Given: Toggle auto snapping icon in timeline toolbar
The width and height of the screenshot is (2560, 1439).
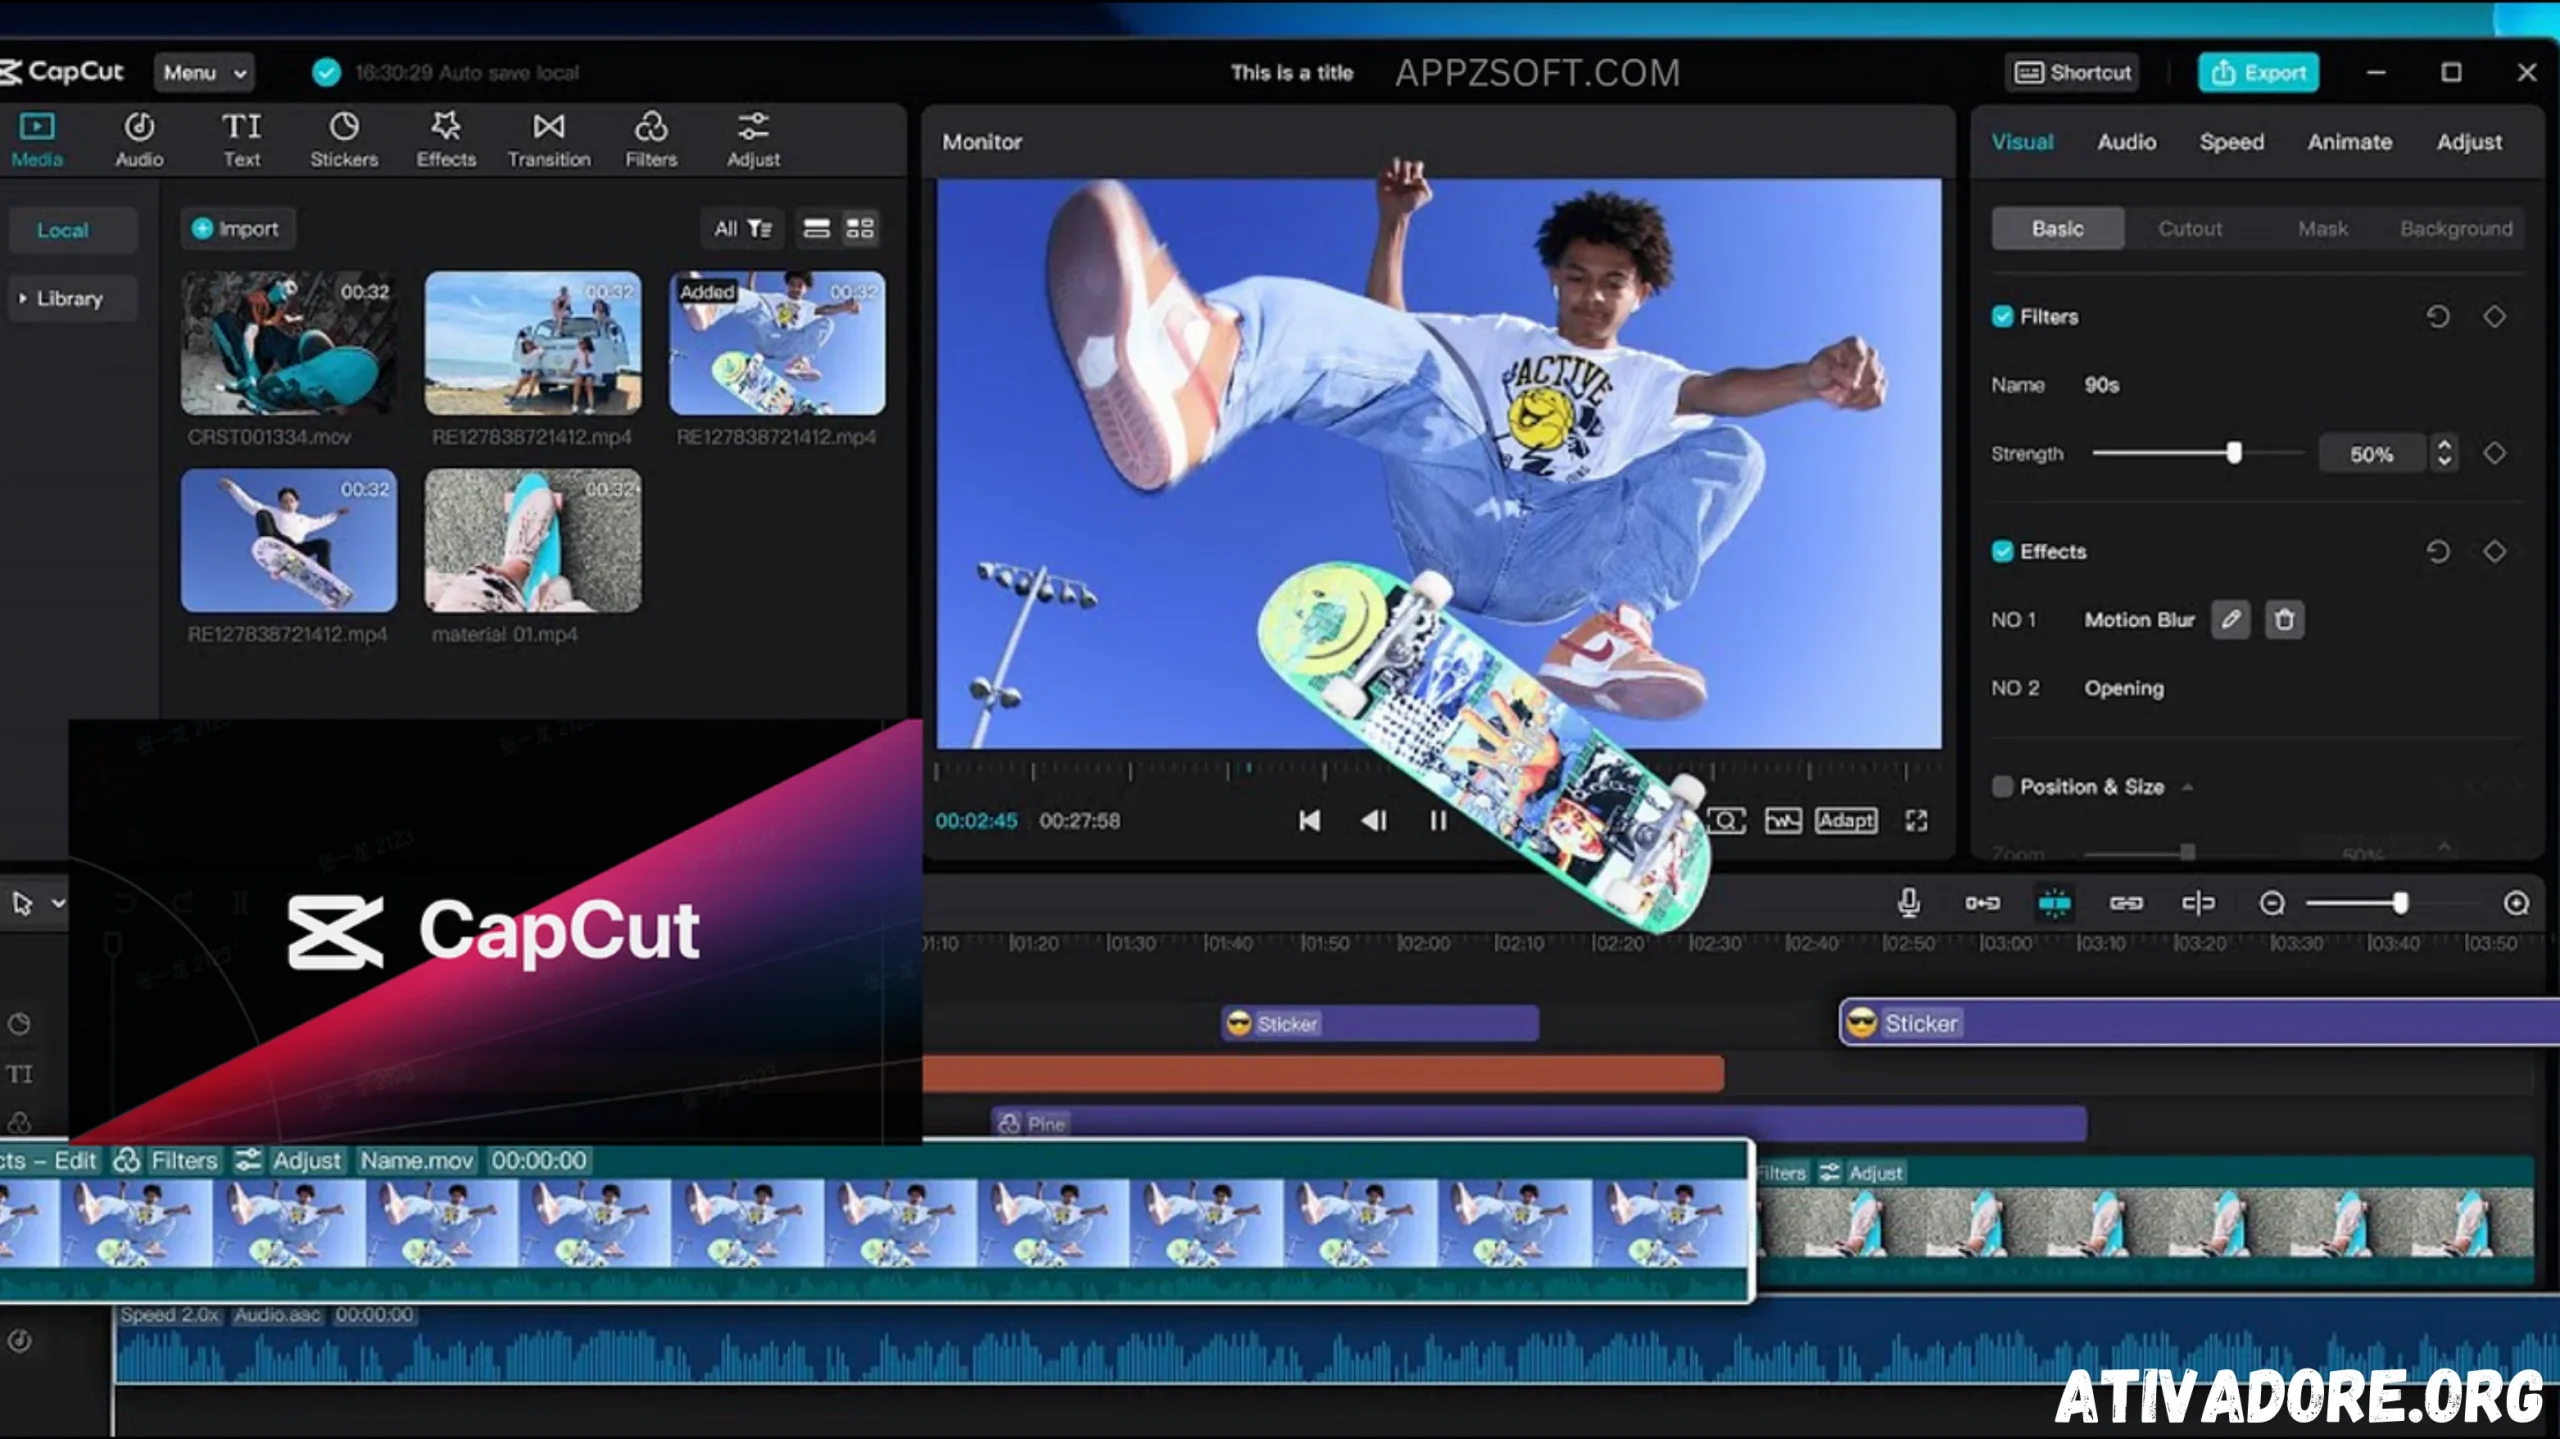Looking at the screenshot, I should pyautogui.click(x=2054, y=903).
